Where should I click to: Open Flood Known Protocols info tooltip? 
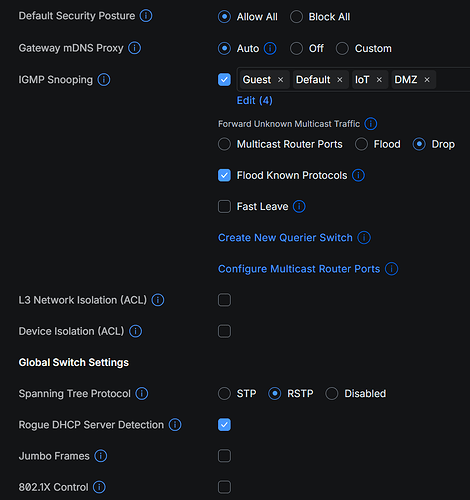358,175
